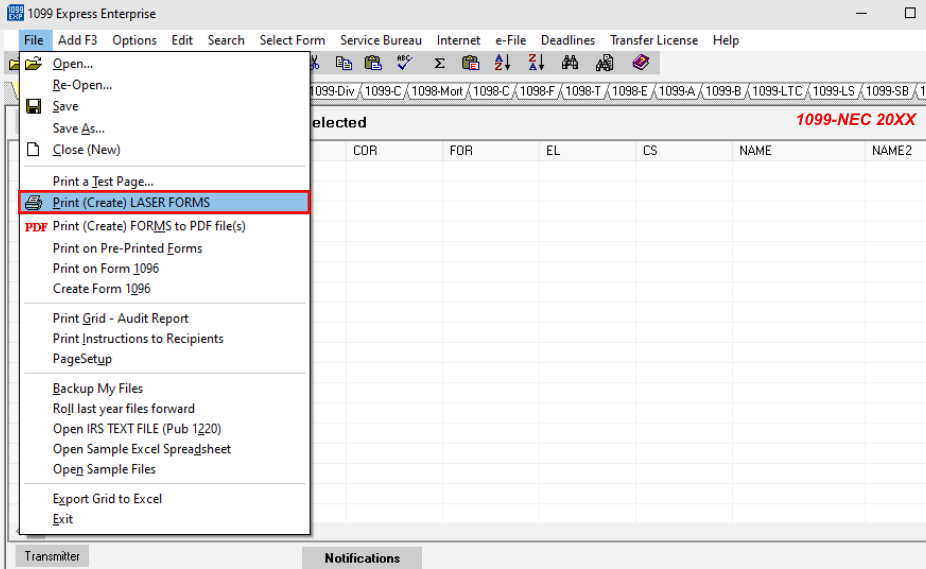926x569 pixels.
Task: Run spell check with the ABC checkmark icon
Action: [x=405, y=63]
